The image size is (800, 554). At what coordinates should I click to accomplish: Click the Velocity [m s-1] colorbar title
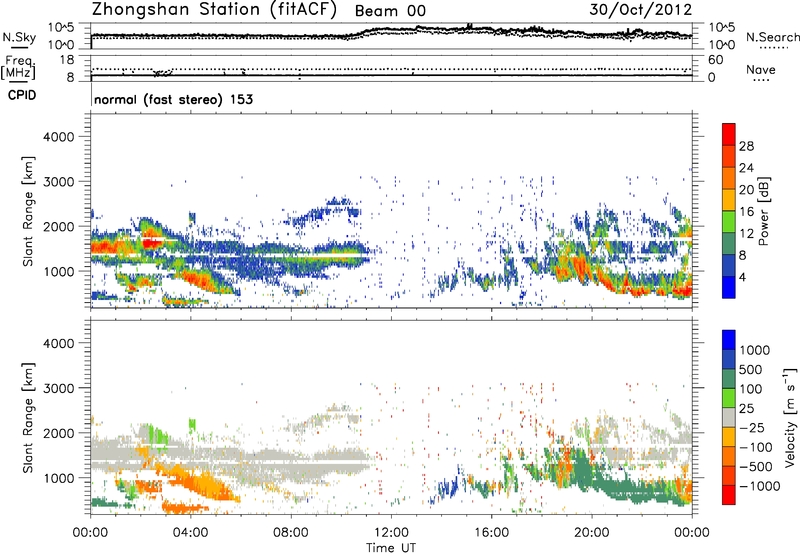coord(790,417)
